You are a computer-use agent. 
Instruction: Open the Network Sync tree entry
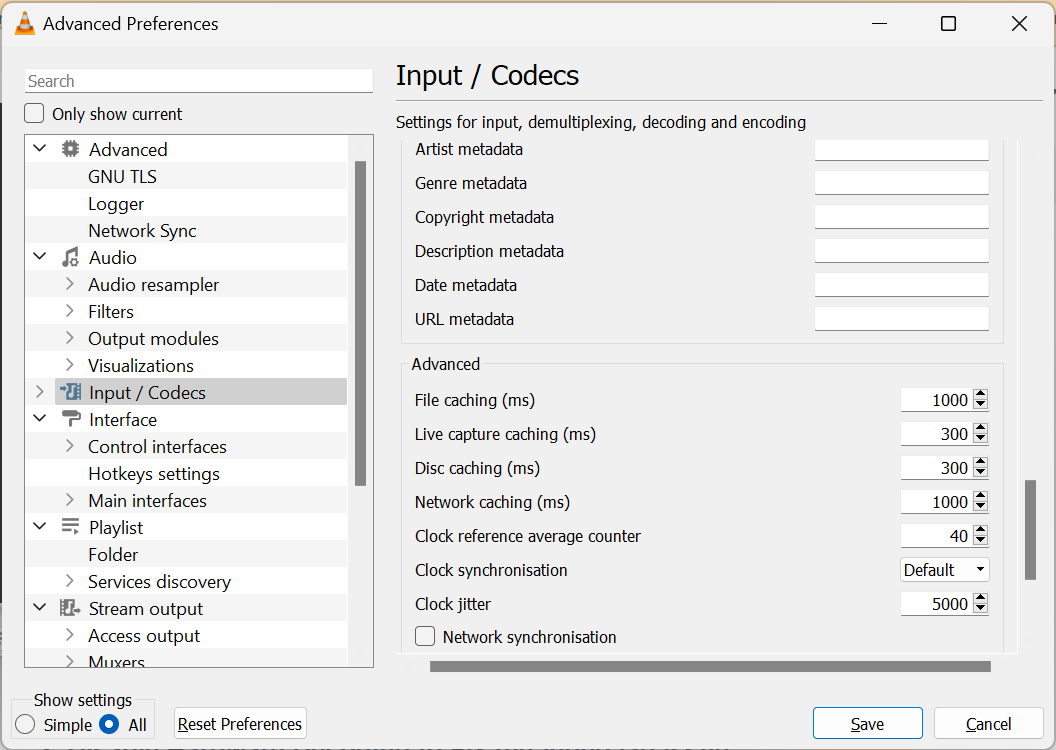click(x=142, y=230)
